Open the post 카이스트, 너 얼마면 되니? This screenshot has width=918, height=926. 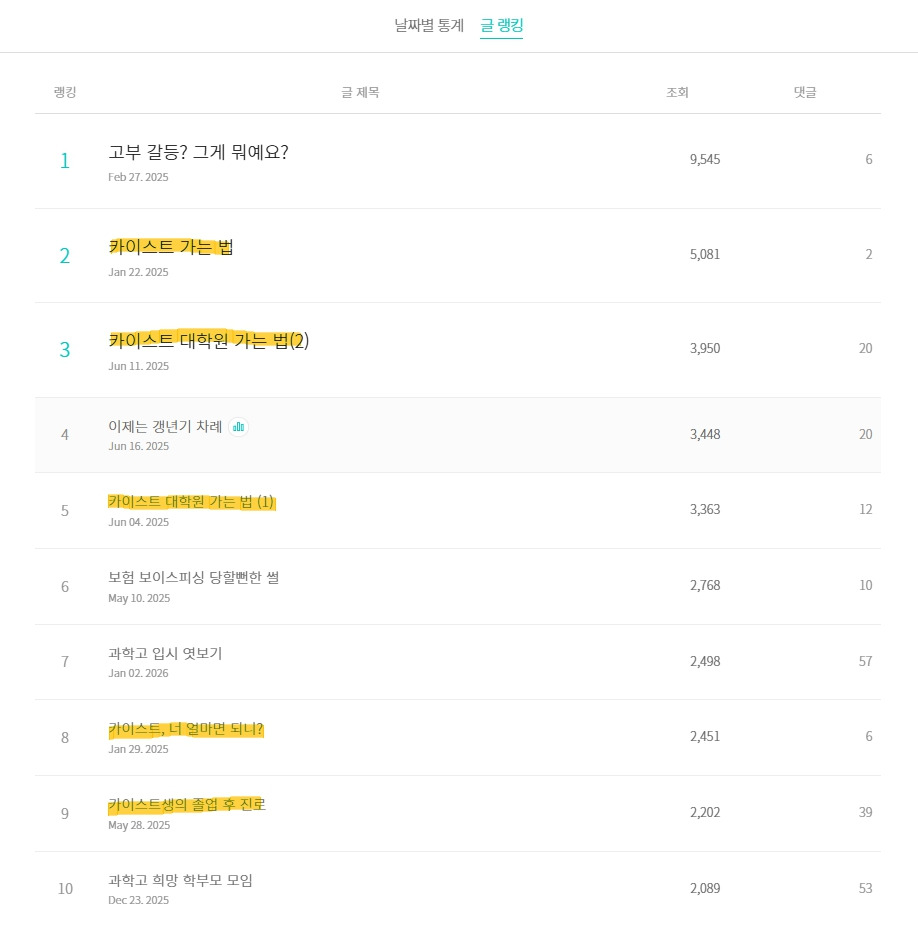[185, 729]
